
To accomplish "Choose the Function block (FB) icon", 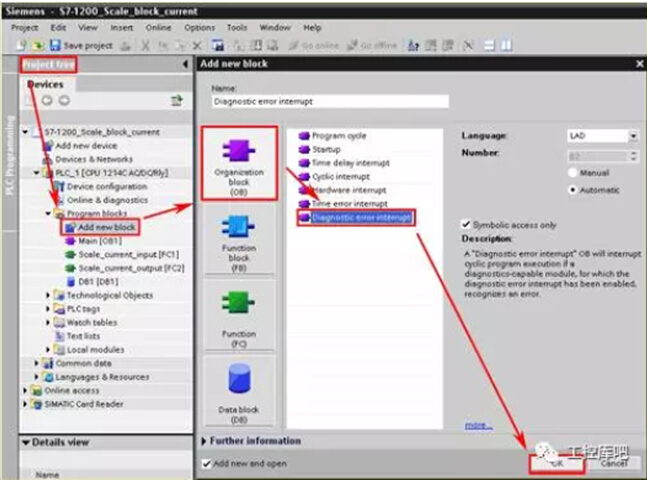I will 237,235.
